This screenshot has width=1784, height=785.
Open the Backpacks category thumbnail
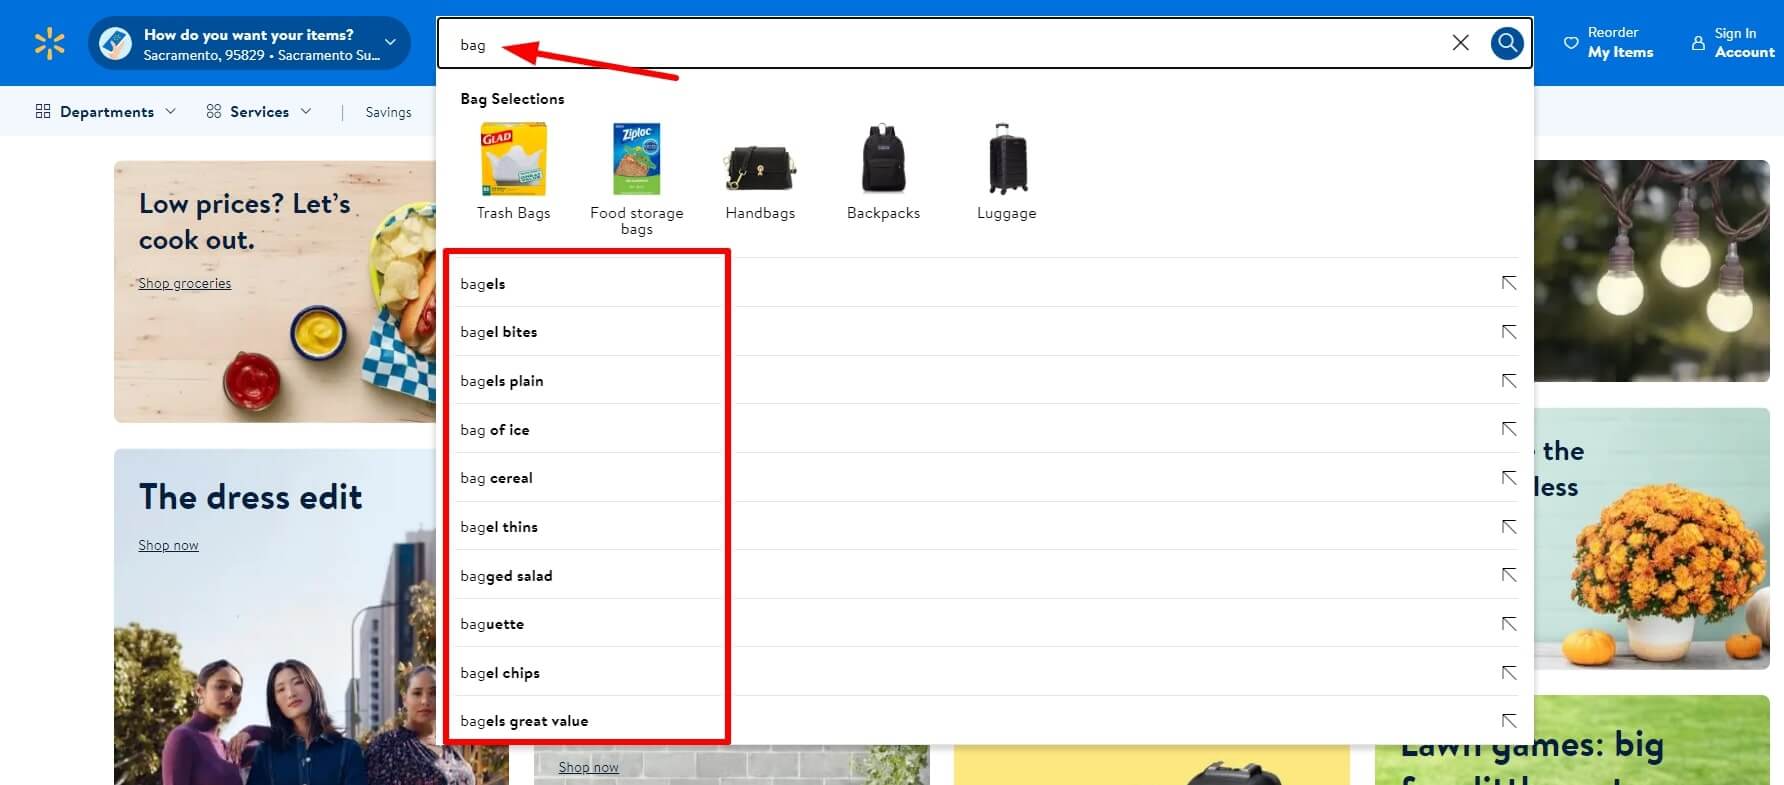point(884,158)
